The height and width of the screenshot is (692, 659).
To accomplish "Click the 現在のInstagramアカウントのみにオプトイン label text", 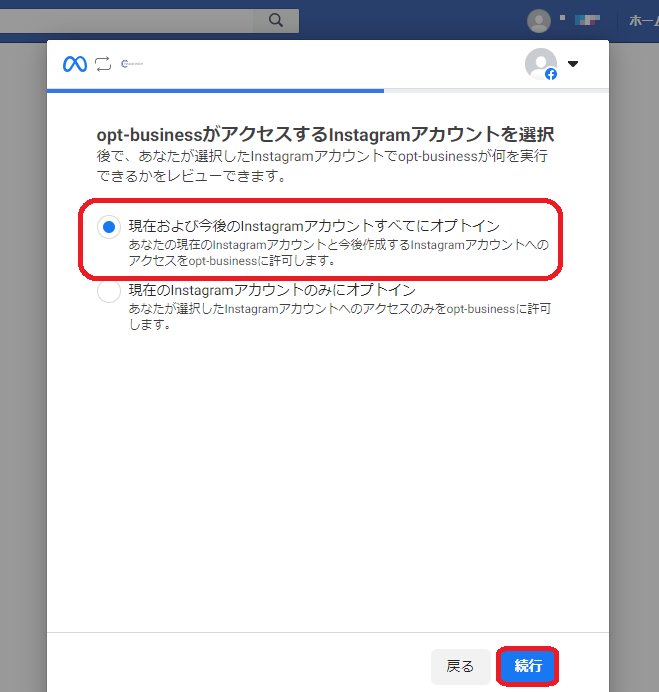I will tap(272, 290).
